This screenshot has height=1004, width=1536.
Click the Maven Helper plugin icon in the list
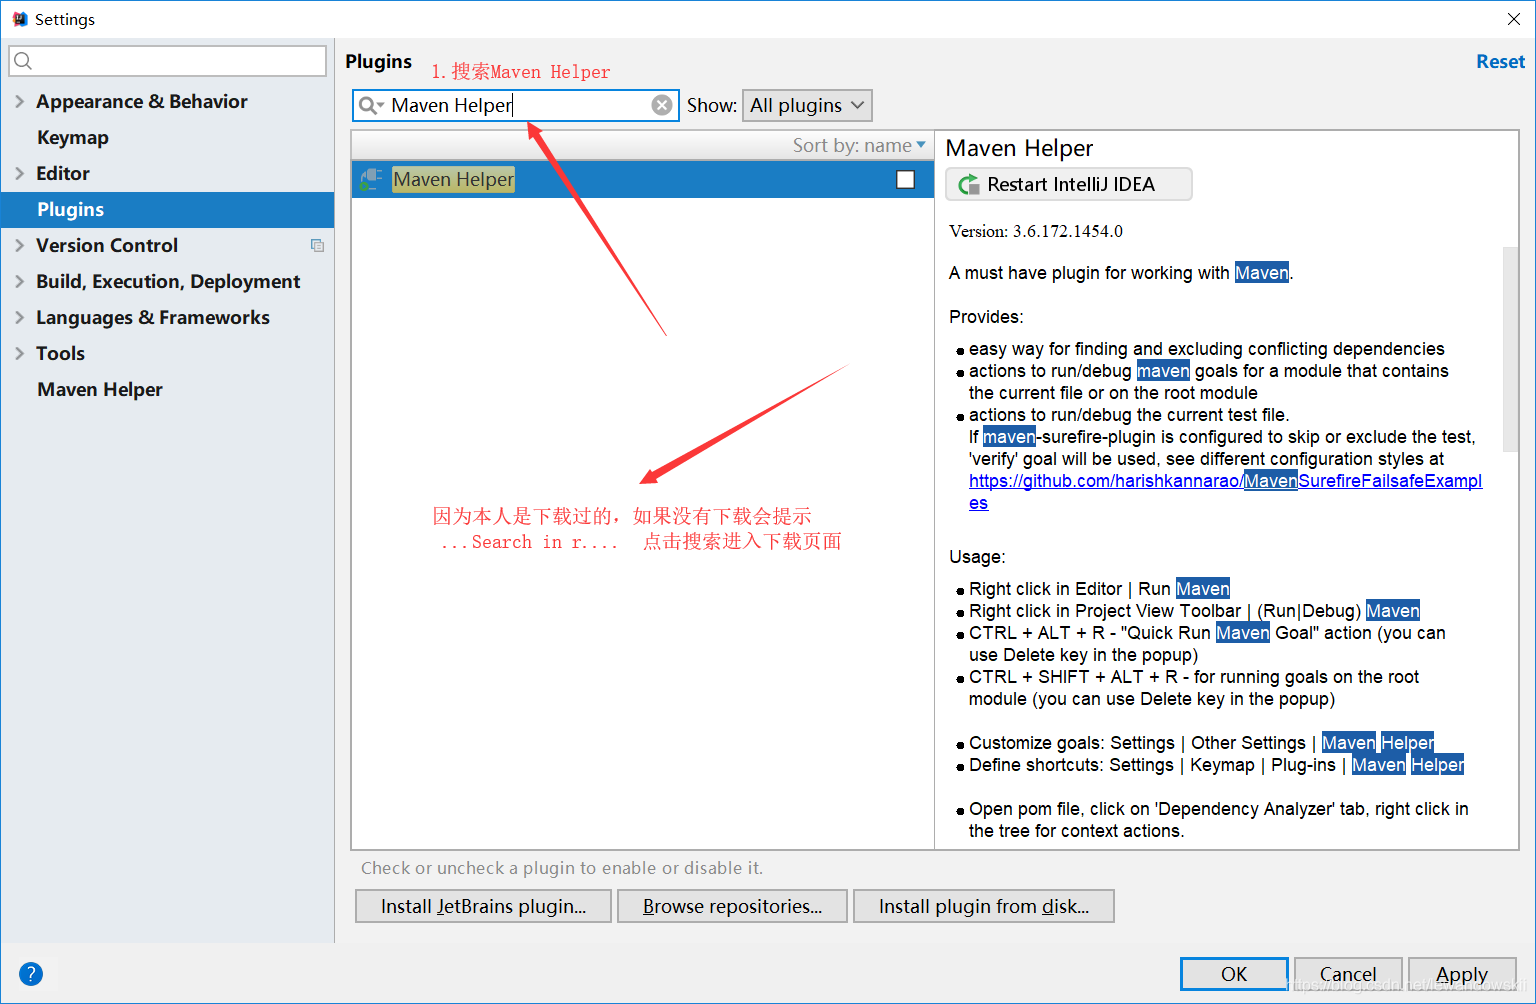tap(370, 179)
